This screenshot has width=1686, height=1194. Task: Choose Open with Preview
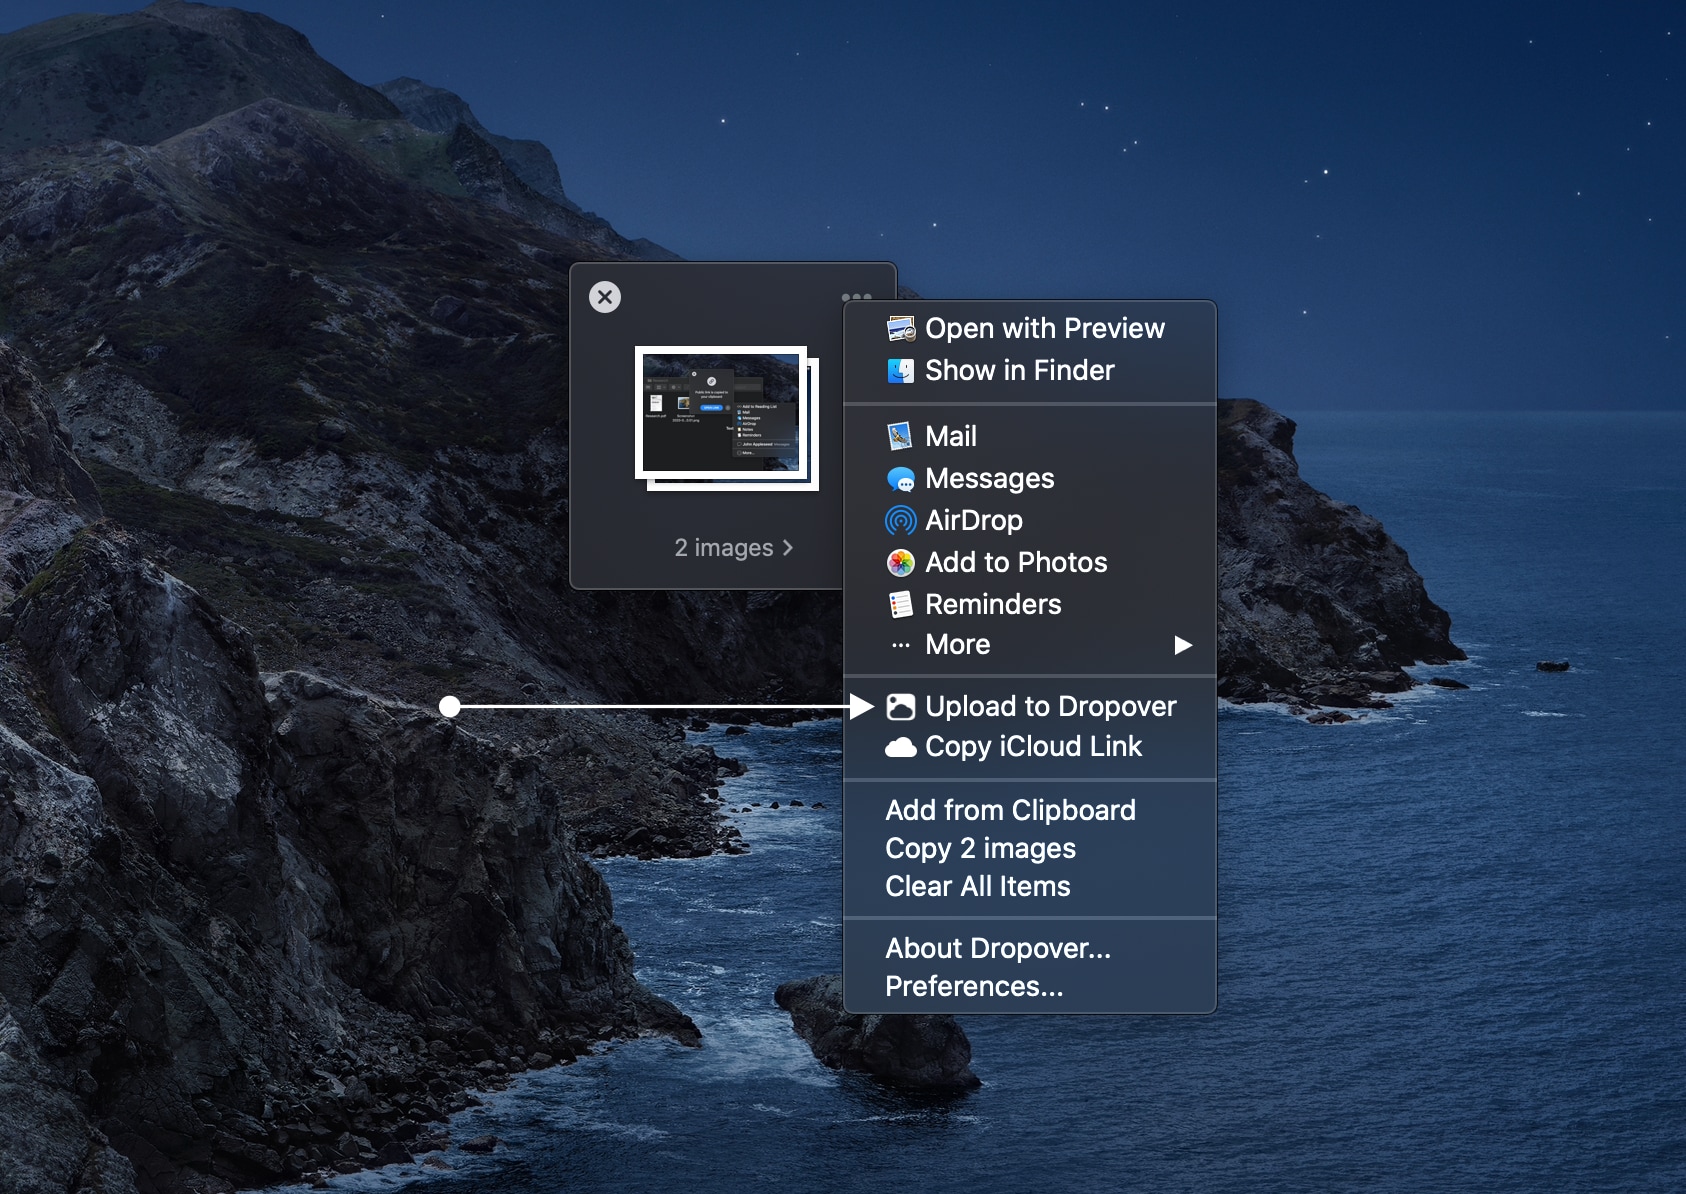pos(1030,329)
